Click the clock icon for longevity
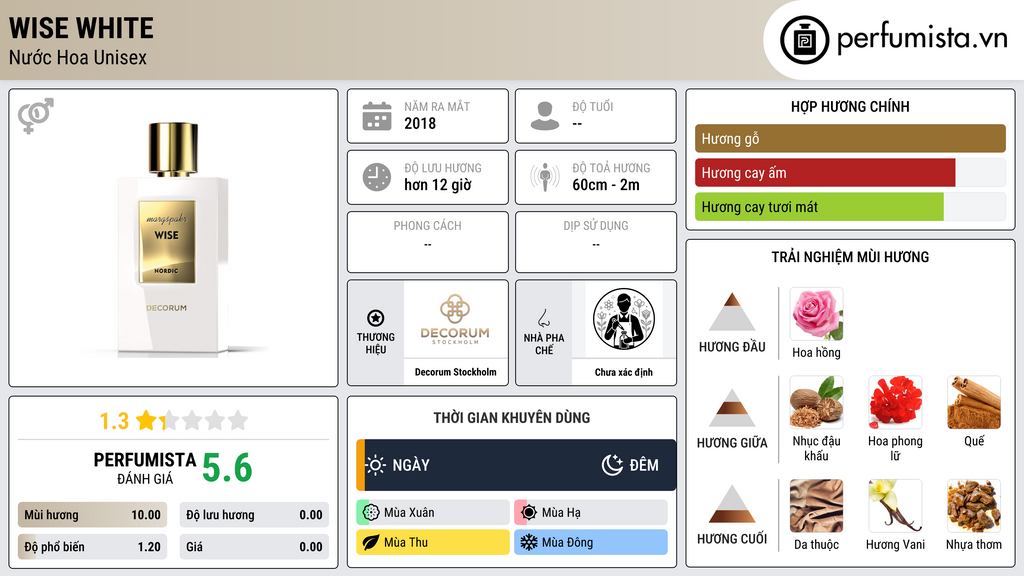 [377, 177]
